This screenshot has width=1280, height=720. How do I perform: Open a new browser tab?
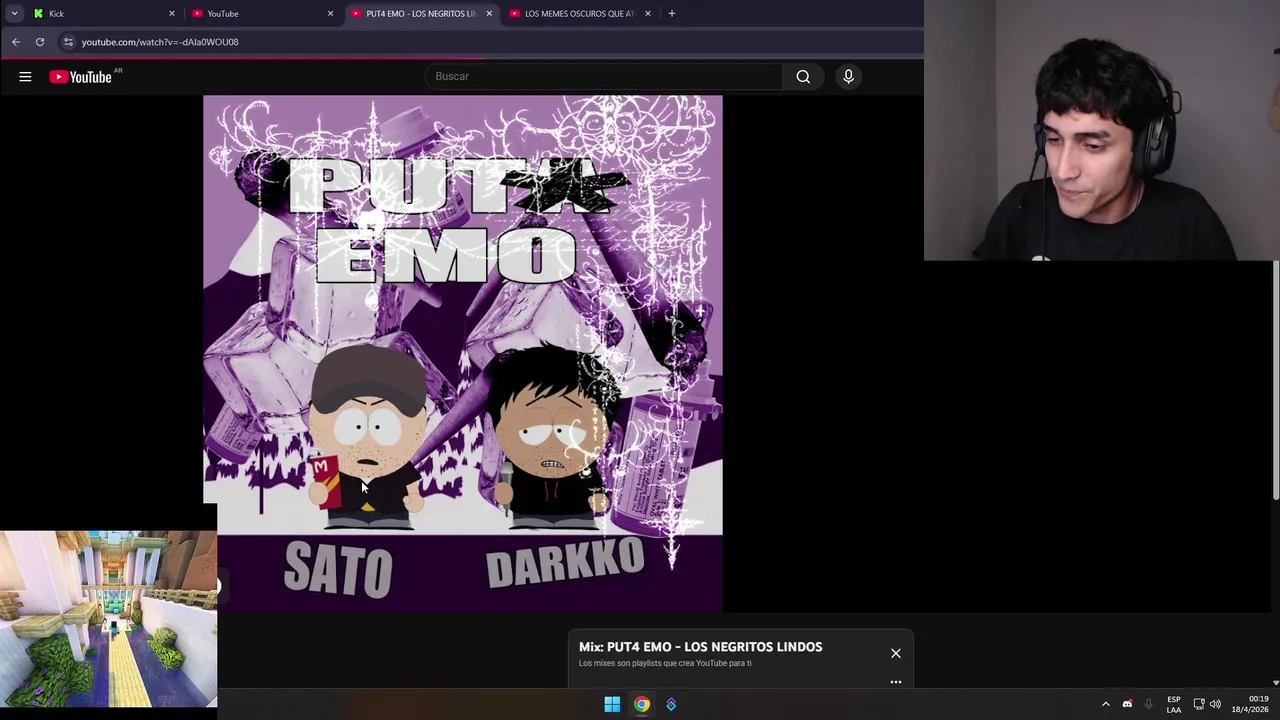[672, 13]
